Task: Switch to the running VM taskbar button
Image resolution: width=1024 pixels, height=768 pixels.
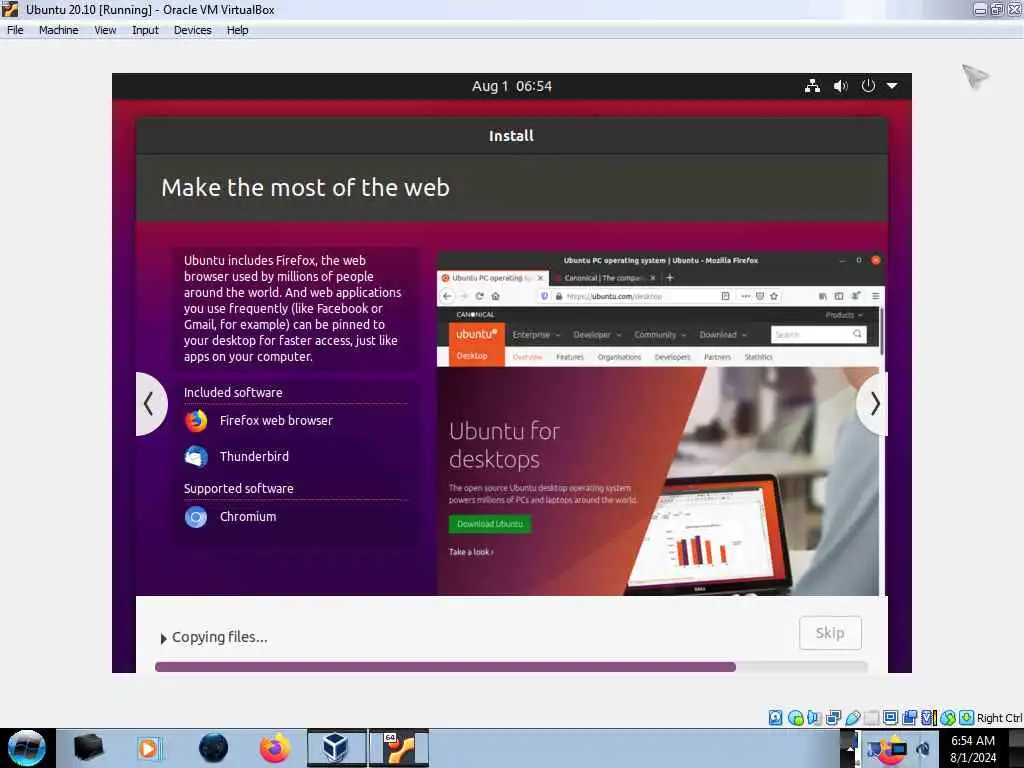Action: (399, 748)
